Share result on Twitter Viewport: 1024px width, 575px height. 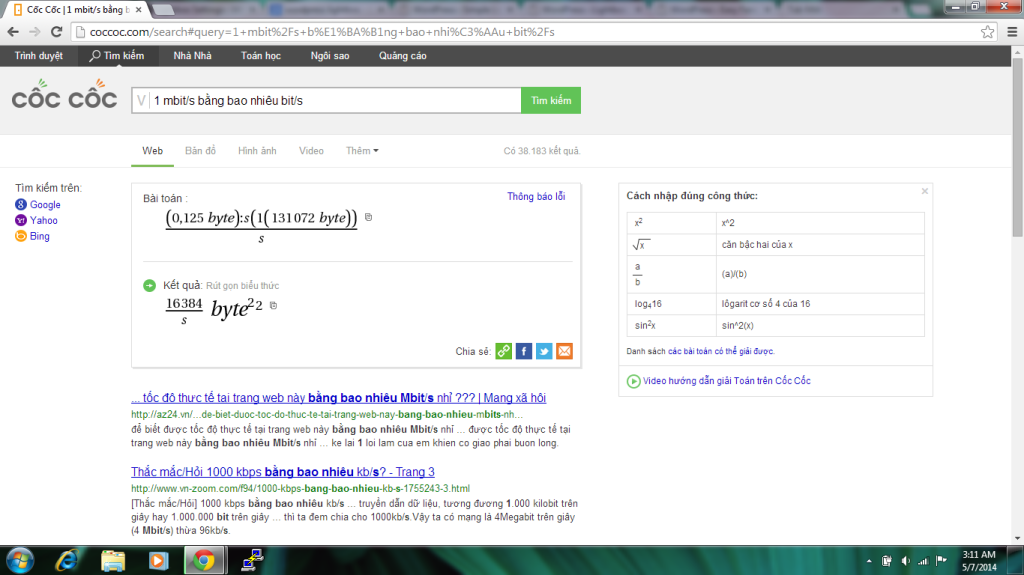click(544, 351)
